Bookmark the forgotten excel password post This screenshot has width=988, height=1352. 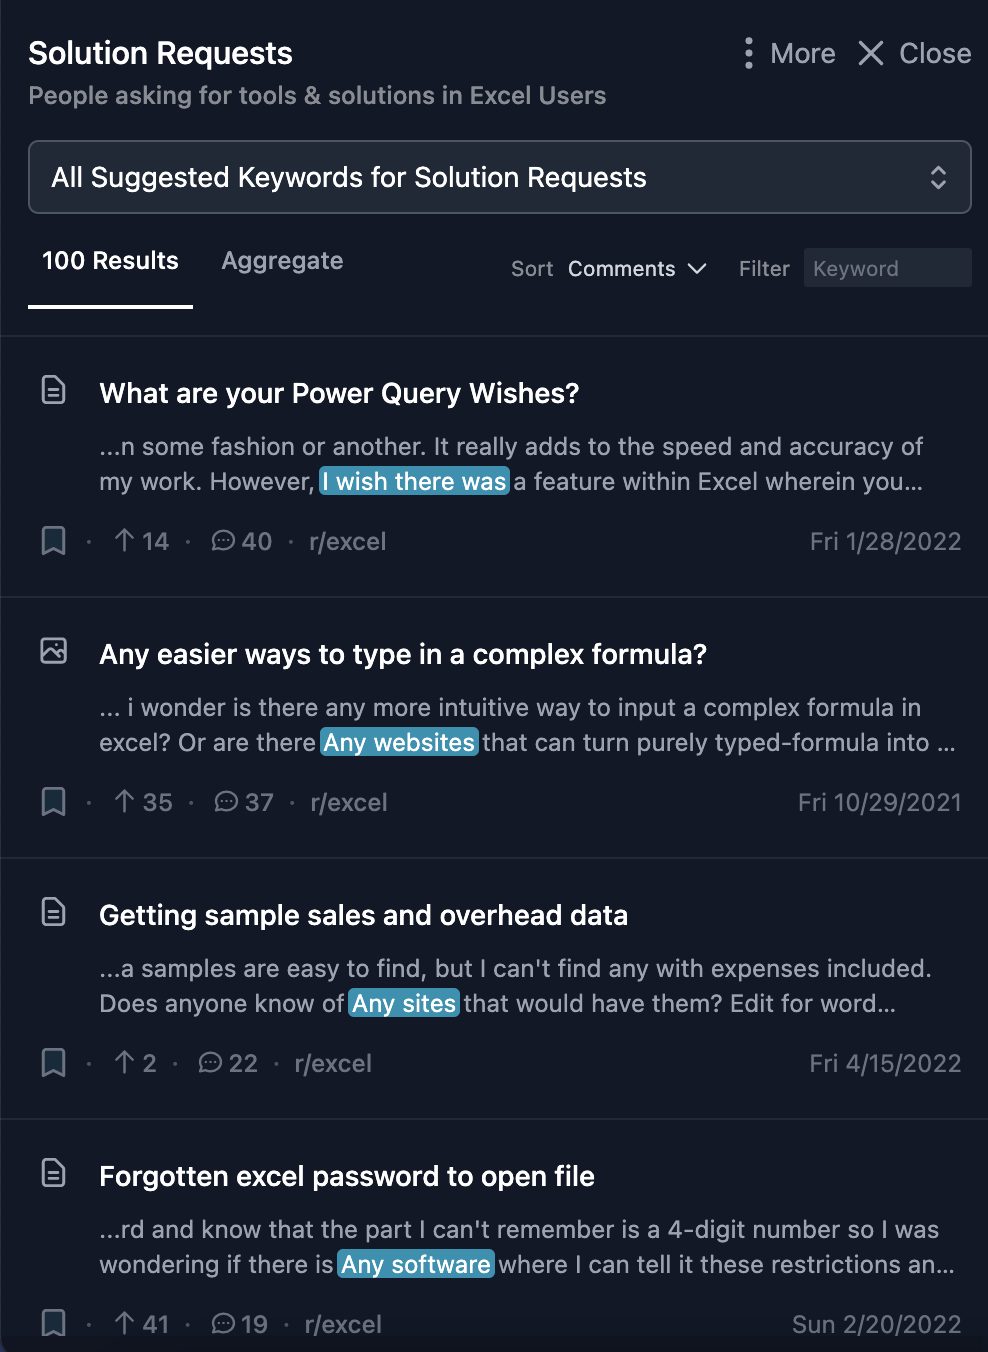tap(53, 1323)
